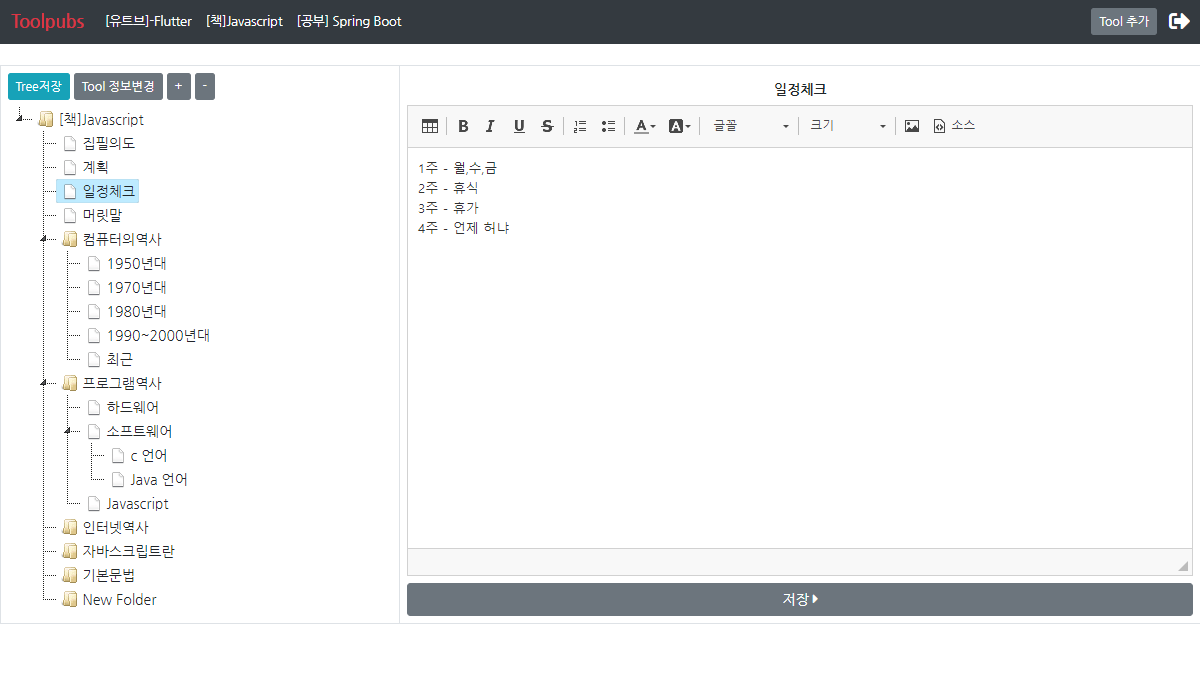Select the 1990~2000년대 tree item
Viewport: 1200px width, 700px height.
[158, 336]
